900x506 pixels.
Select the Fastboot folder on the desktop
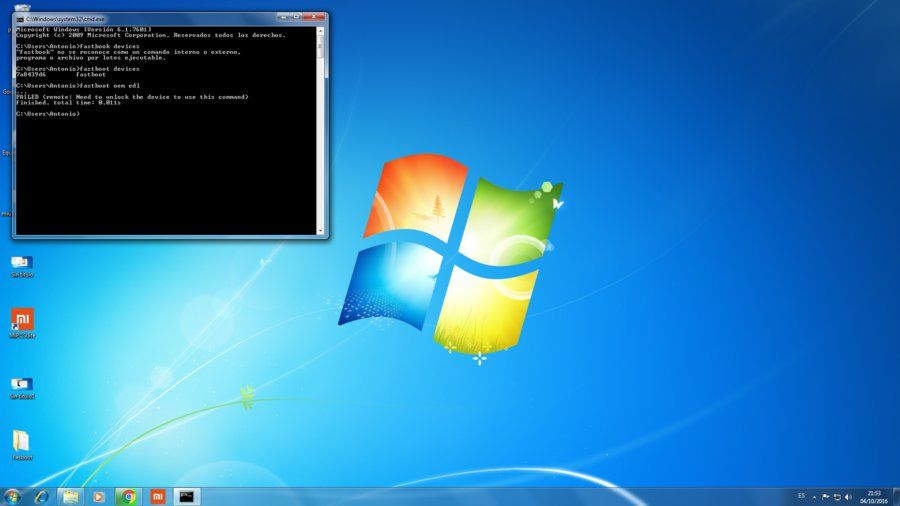click(x=22, y=445)
